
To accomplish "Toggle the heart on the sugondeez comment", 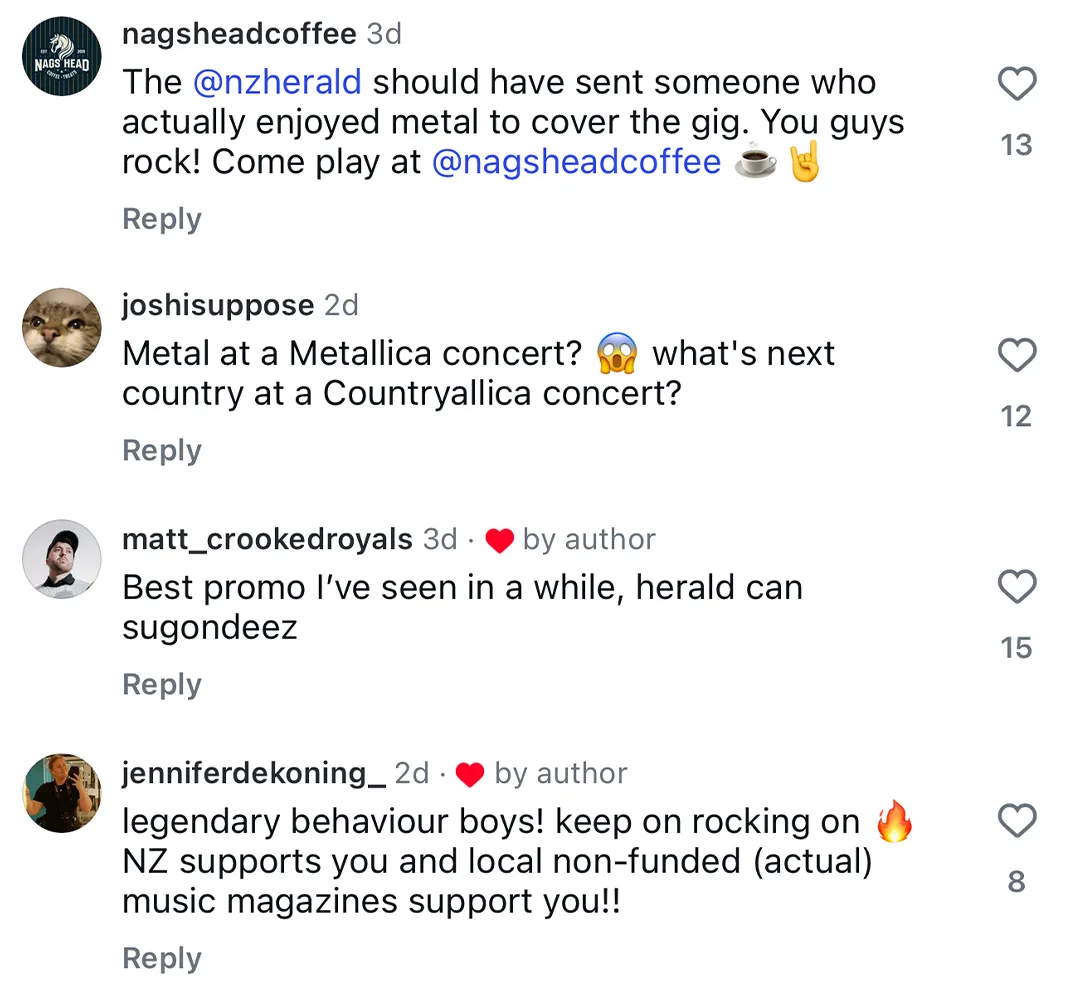I will (1017, 588).
